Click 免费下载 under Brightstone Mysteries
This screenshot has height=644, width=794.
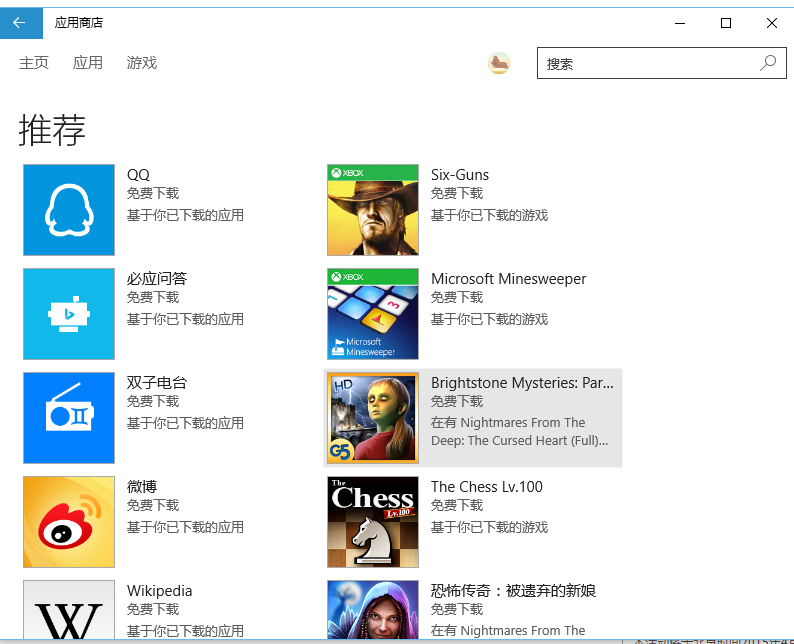[457, 401]
